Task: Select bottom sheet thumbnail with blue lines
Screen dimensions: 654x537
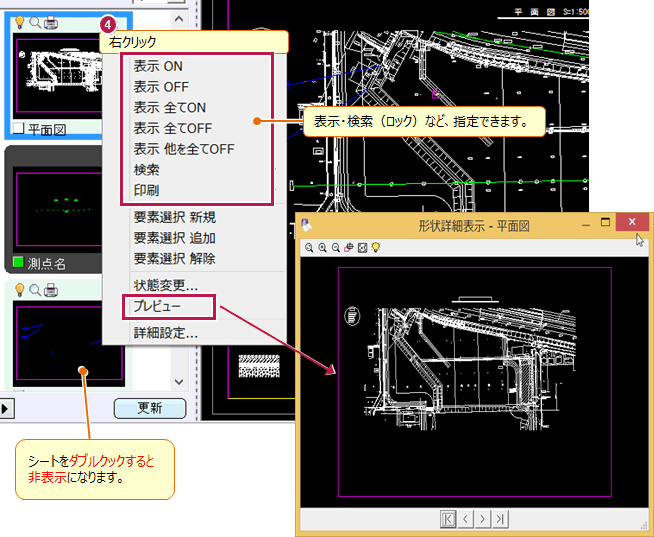Action: pyautogui.click(x=69, y=343)
